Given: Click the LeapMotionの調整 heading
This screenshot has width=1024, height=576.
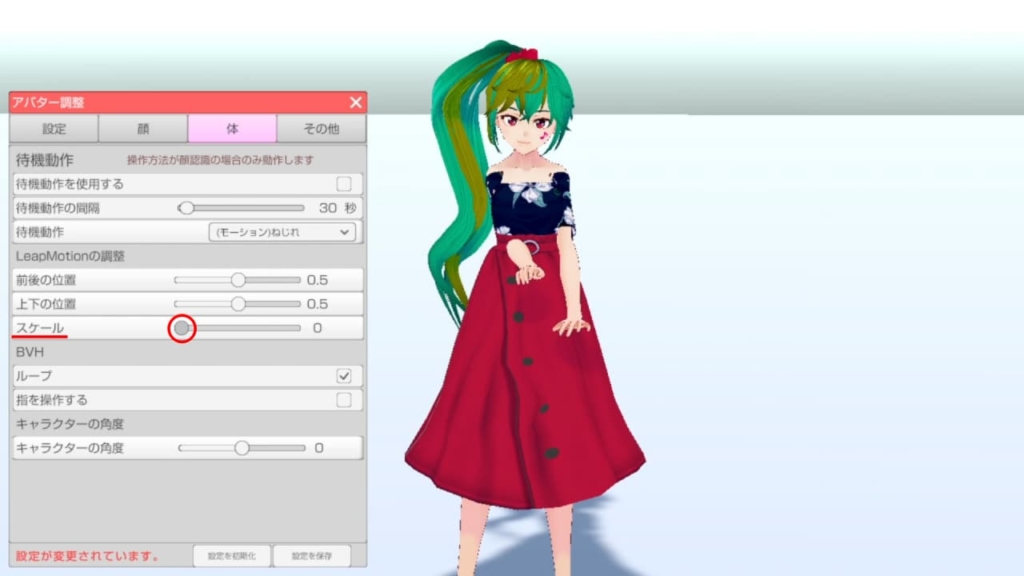Looking at the screenshot, I should (x=70, y=256).
